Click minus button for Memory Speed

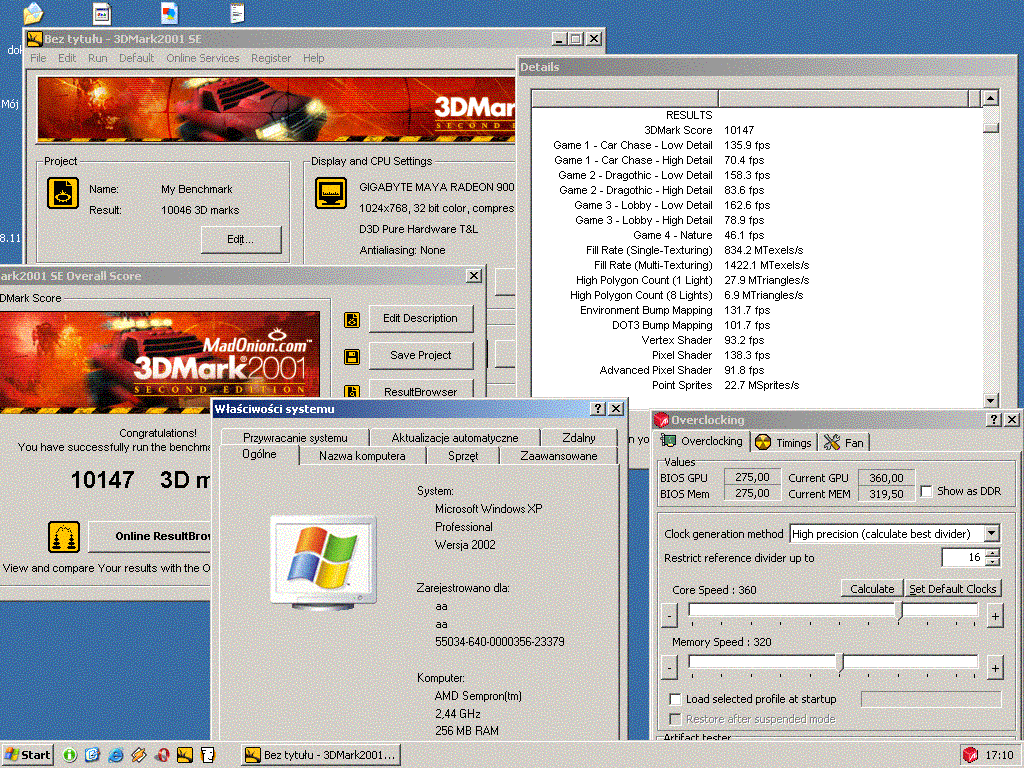pyautogui.click(x=669, y=667)
